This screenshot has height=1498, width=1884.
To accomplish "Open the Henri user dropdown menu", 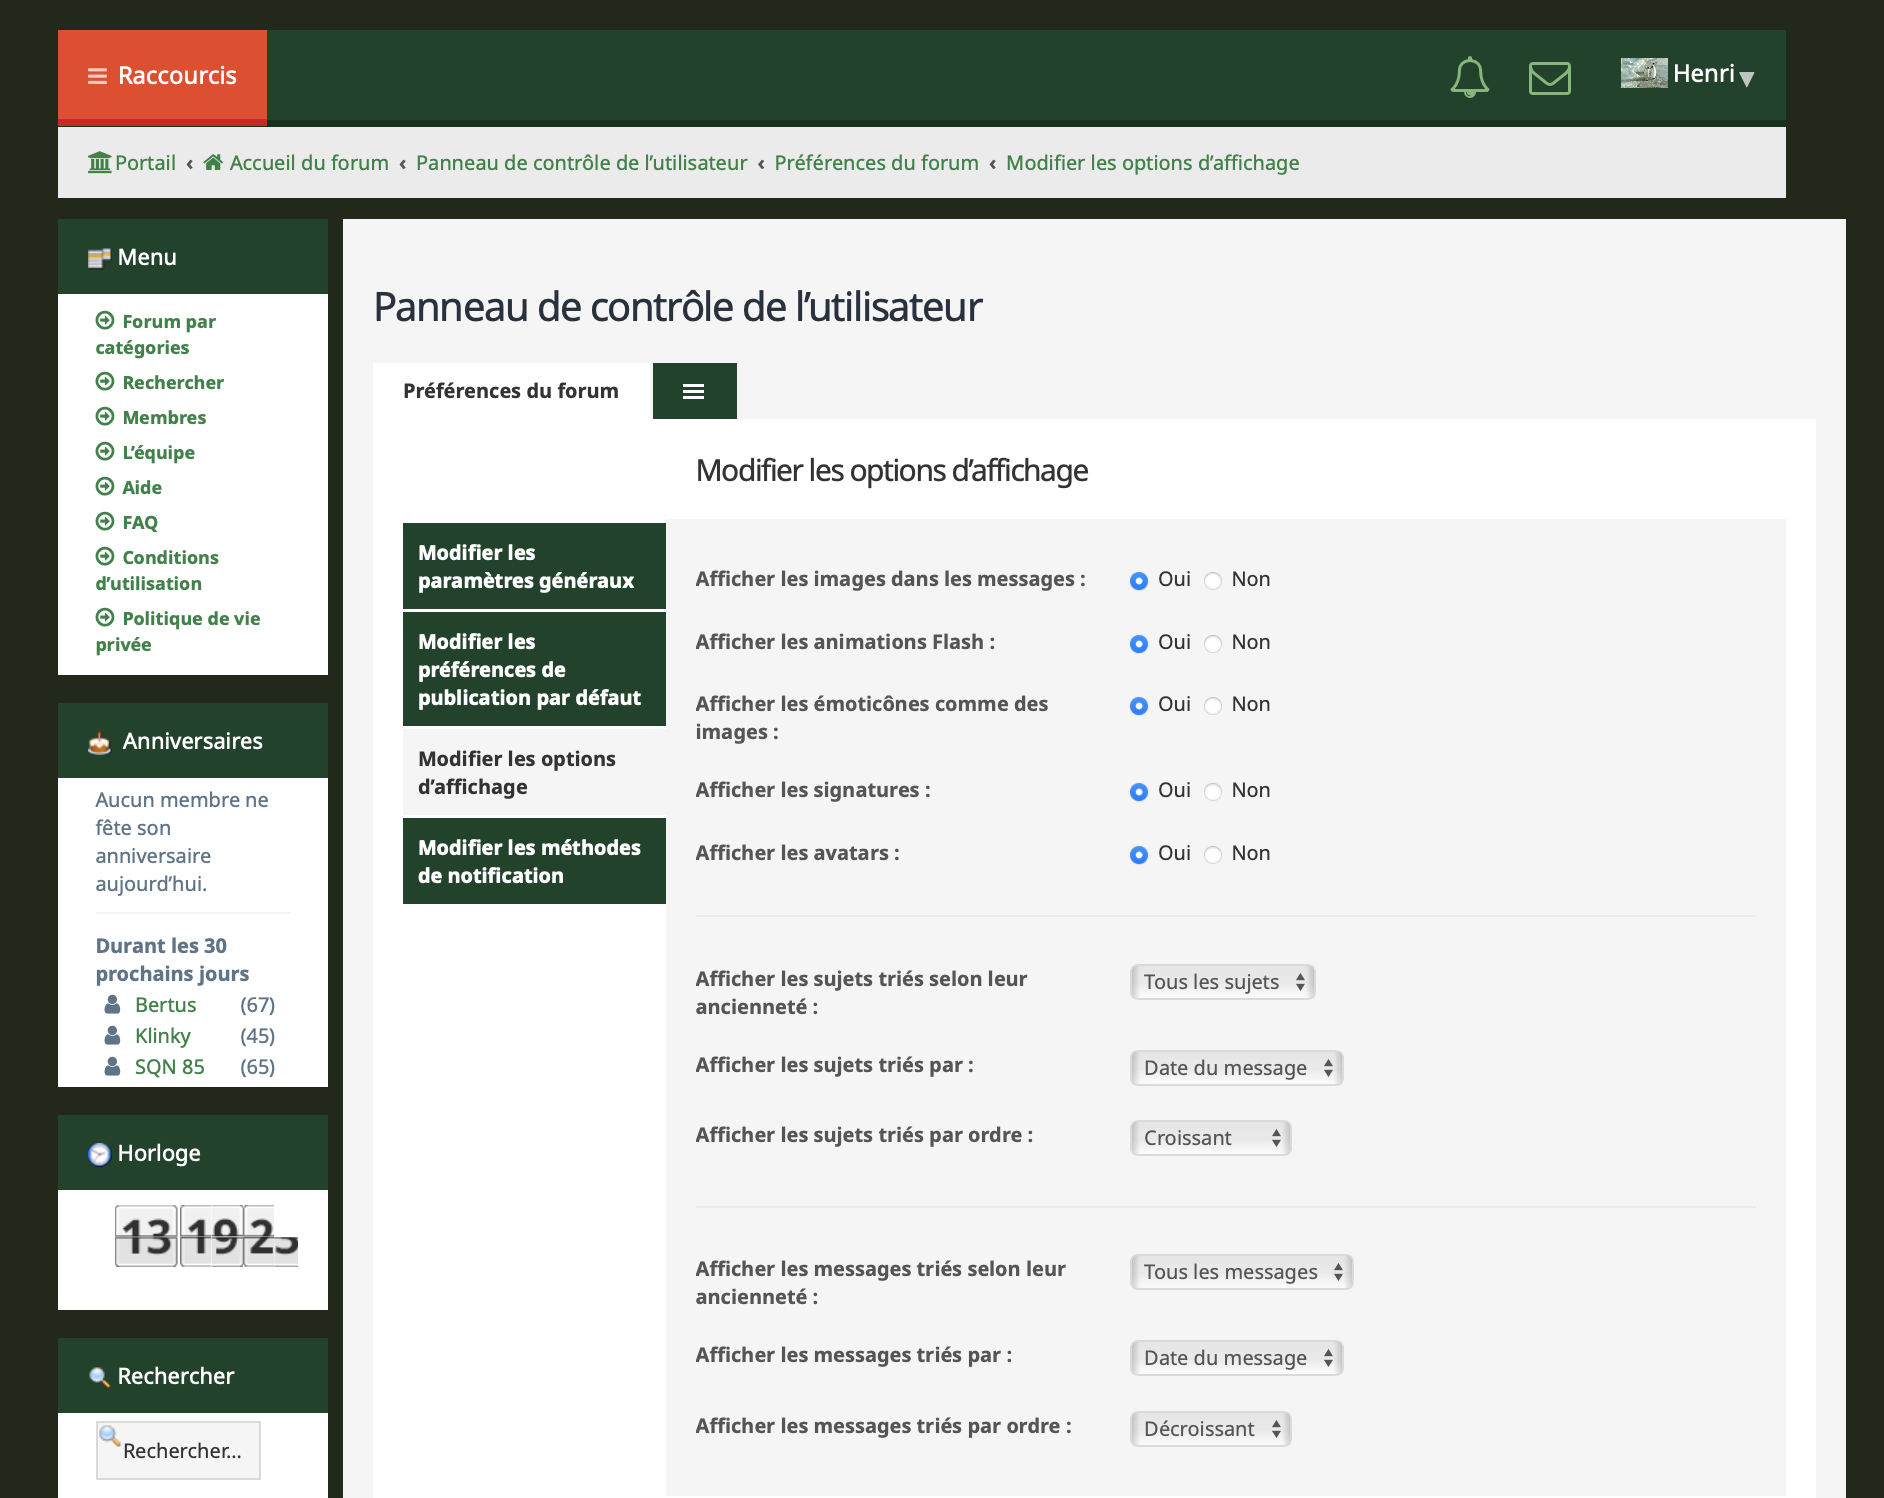I will (1712, 74).
